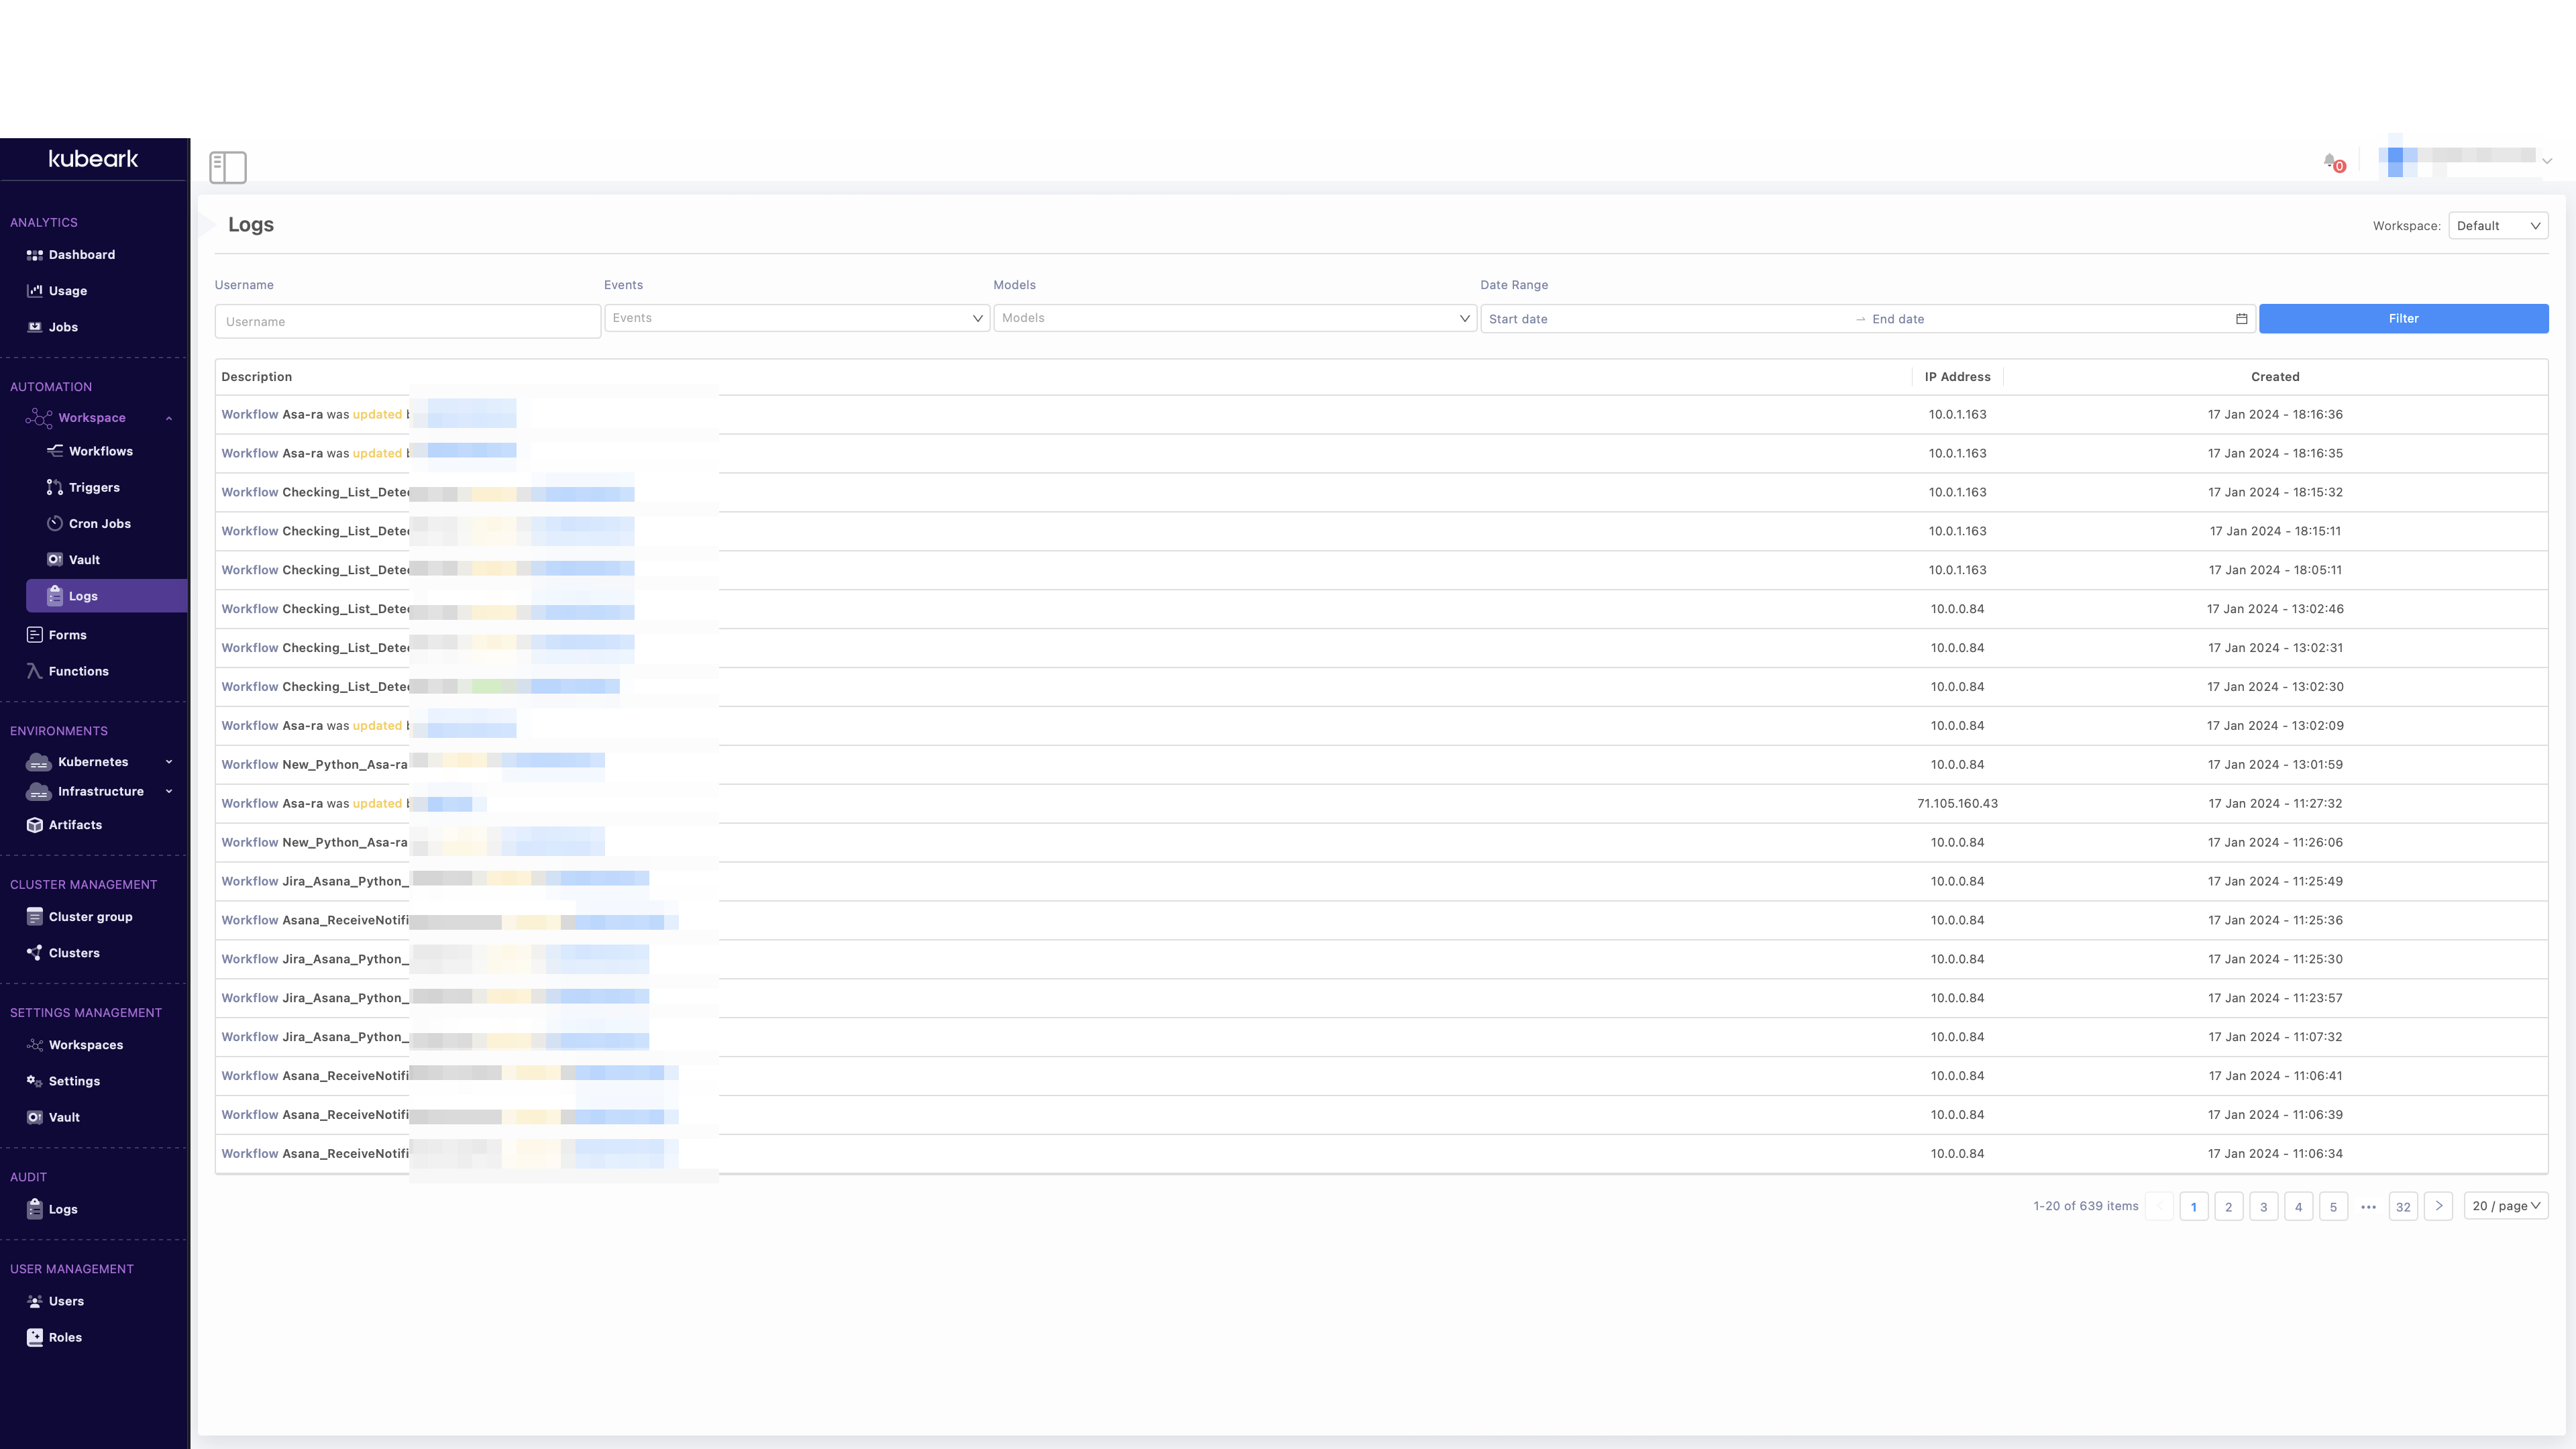Open the Artifacts cube icon

[x=35, y=825]
